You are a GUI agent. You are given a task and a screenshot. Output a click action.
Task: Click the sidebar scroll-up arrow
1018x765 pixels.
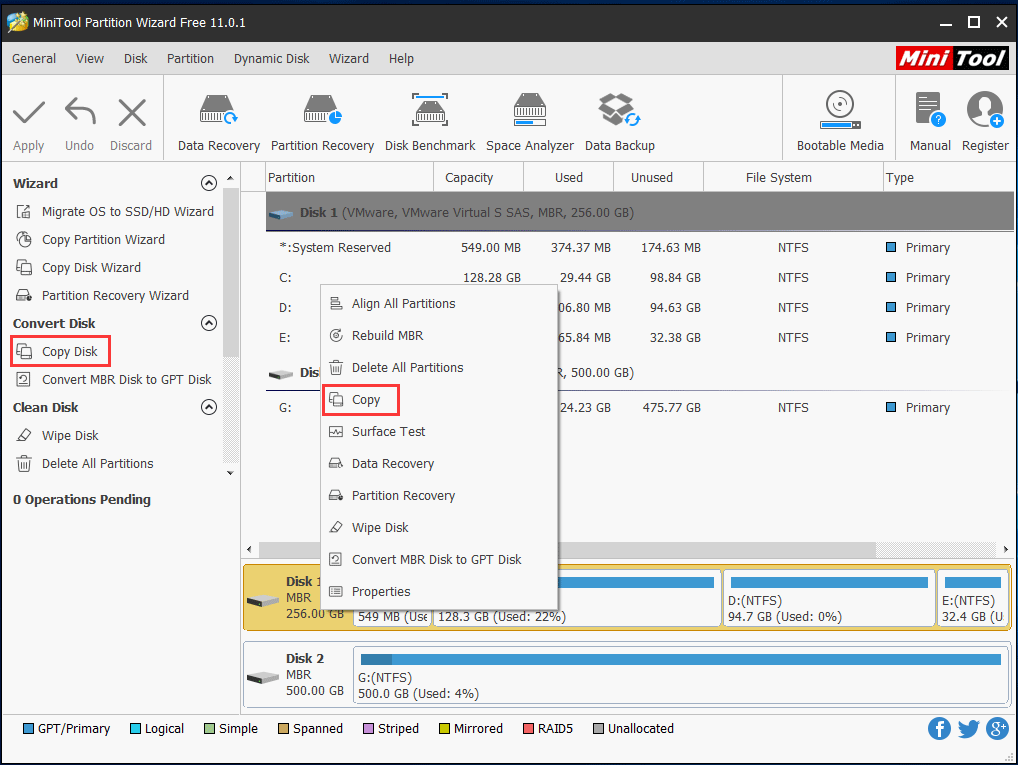tap(230, 179)
